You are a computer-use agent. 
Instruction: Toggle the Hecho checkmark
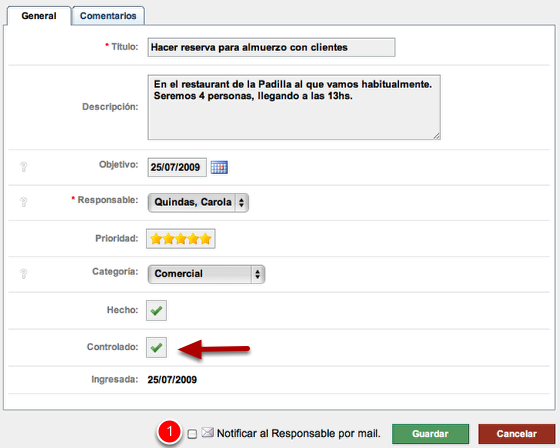coord(156,310)
